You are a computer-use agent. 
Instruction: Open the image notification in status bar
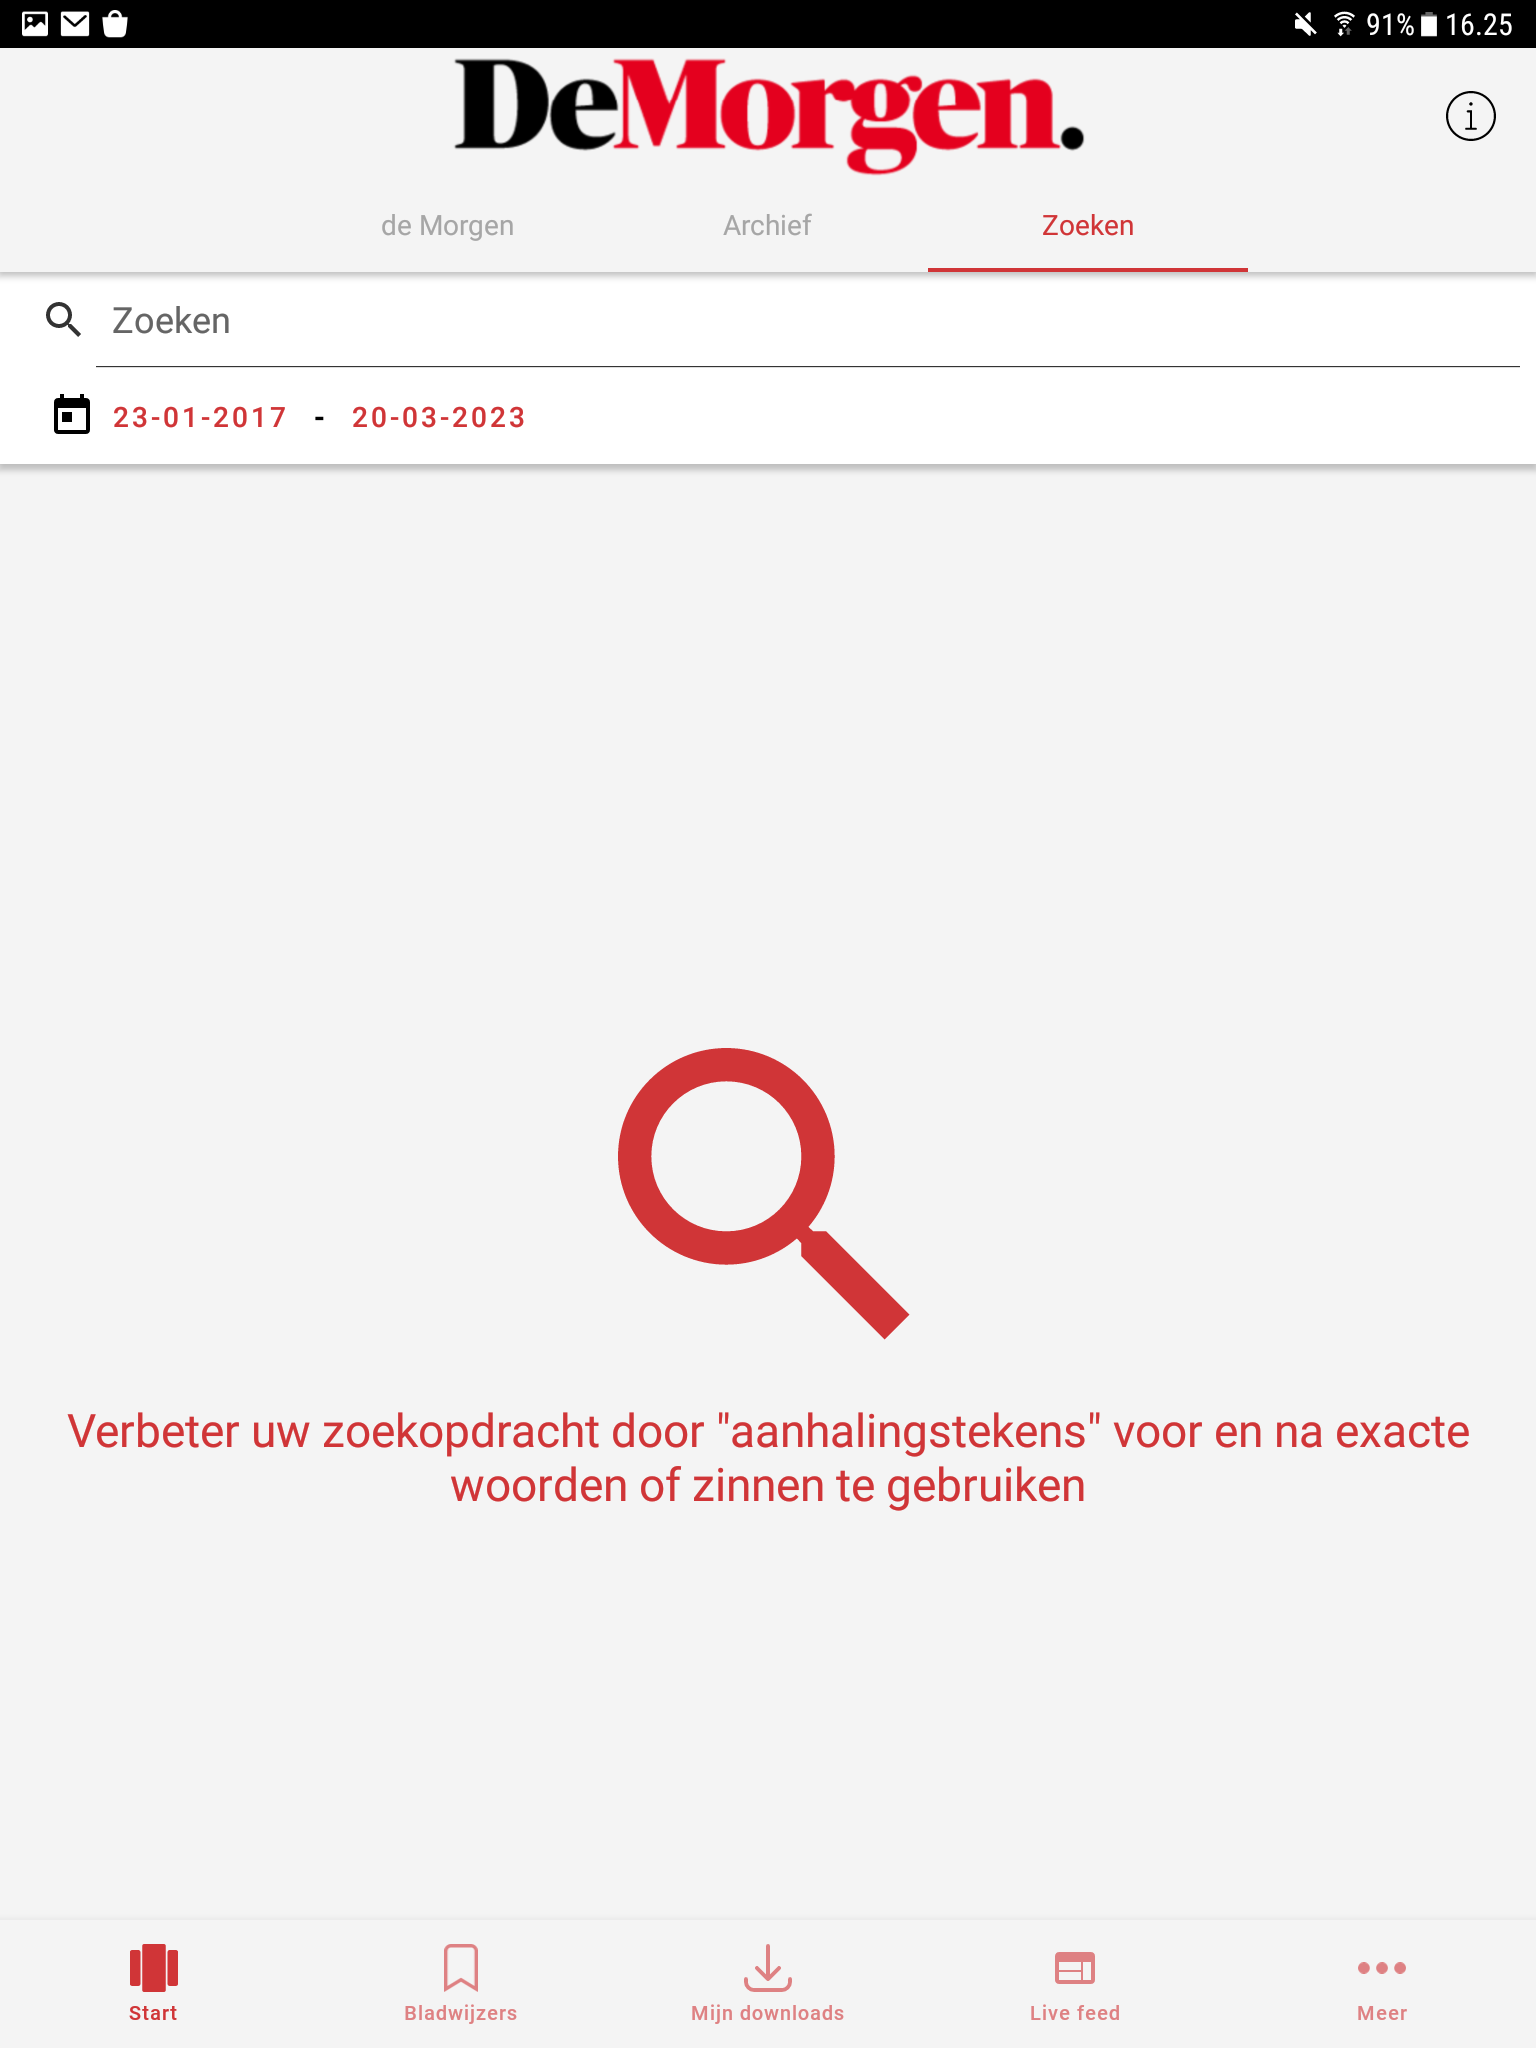pyautogui.click(x=35, y=24)
